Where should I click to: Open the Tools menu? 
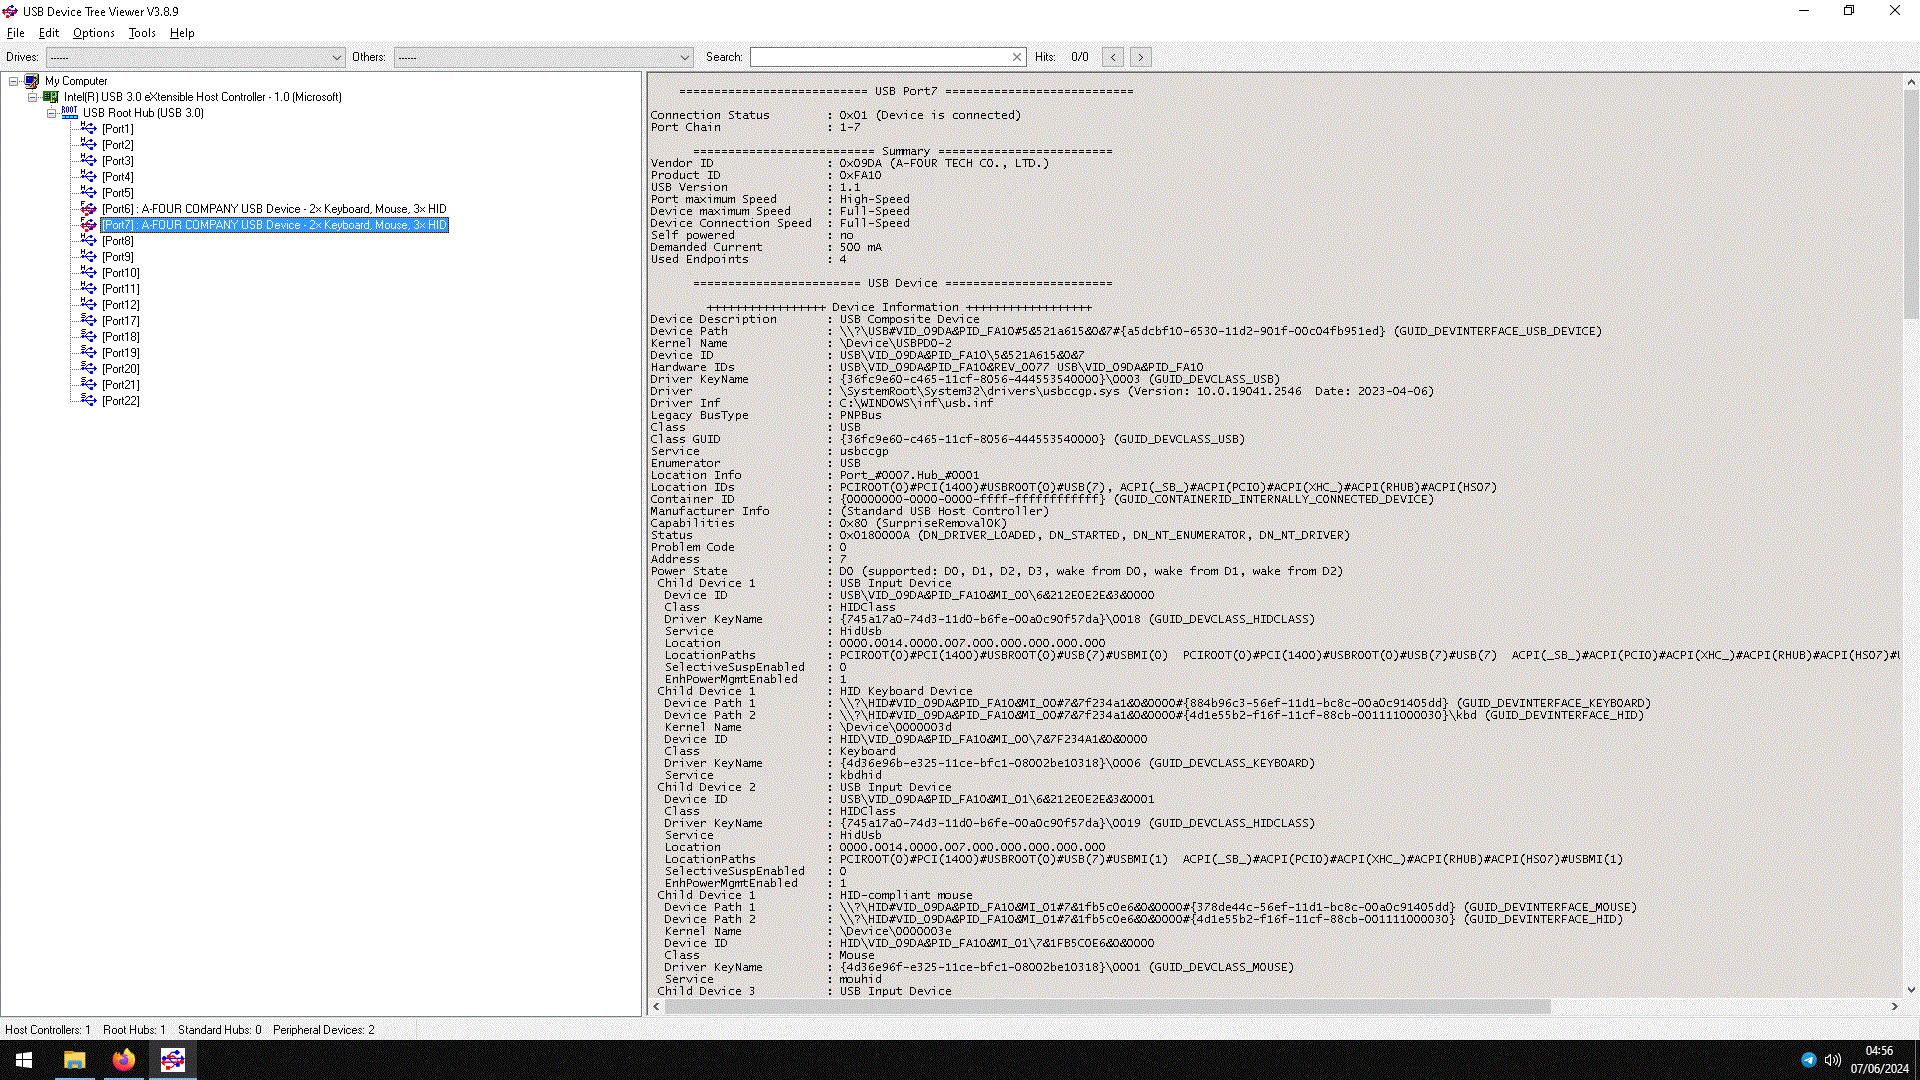click(x=142, y=33)
